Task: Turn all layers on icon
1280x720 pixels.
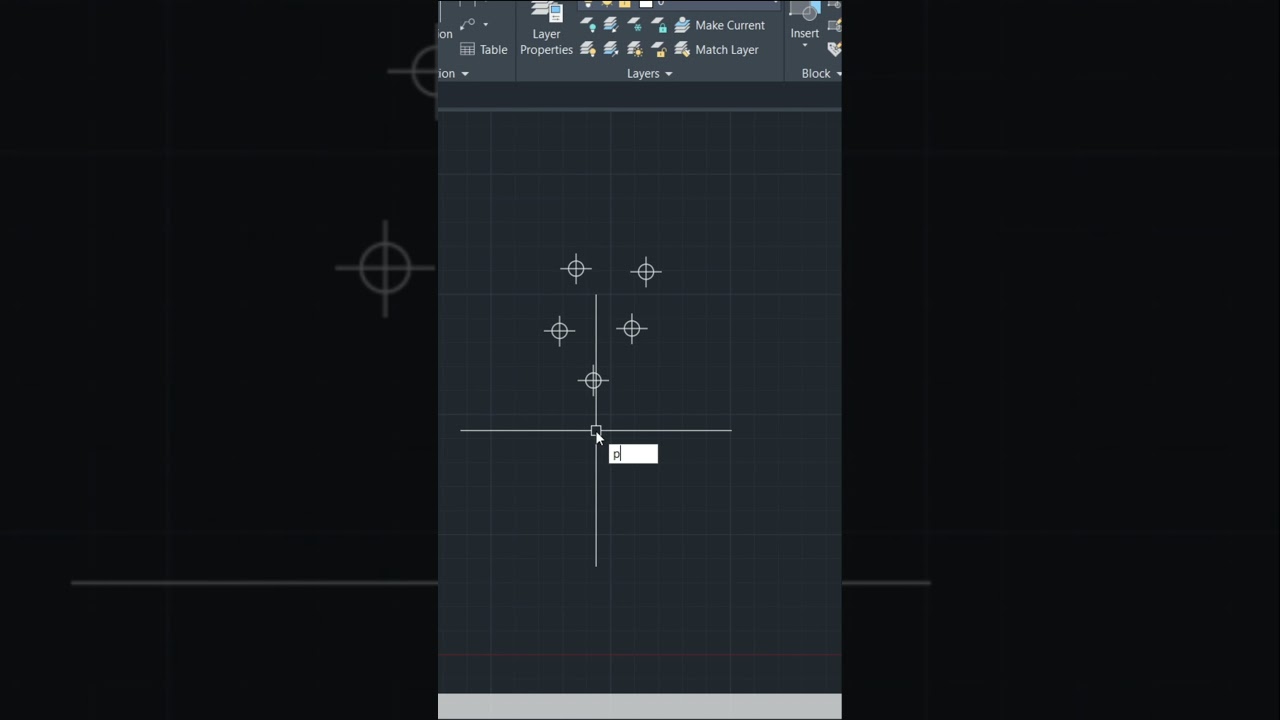Action: click(x=588, y=49)
